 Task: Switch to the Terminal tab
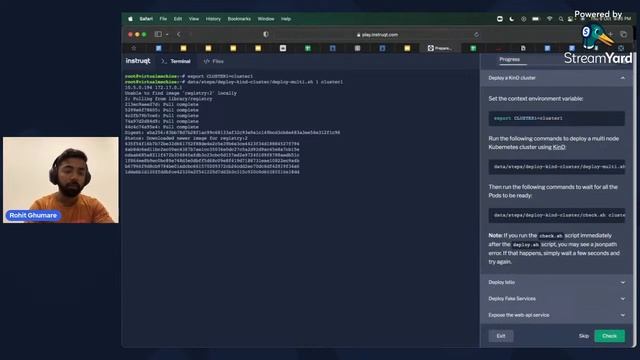pyautogui.click(x=176, y=61)
